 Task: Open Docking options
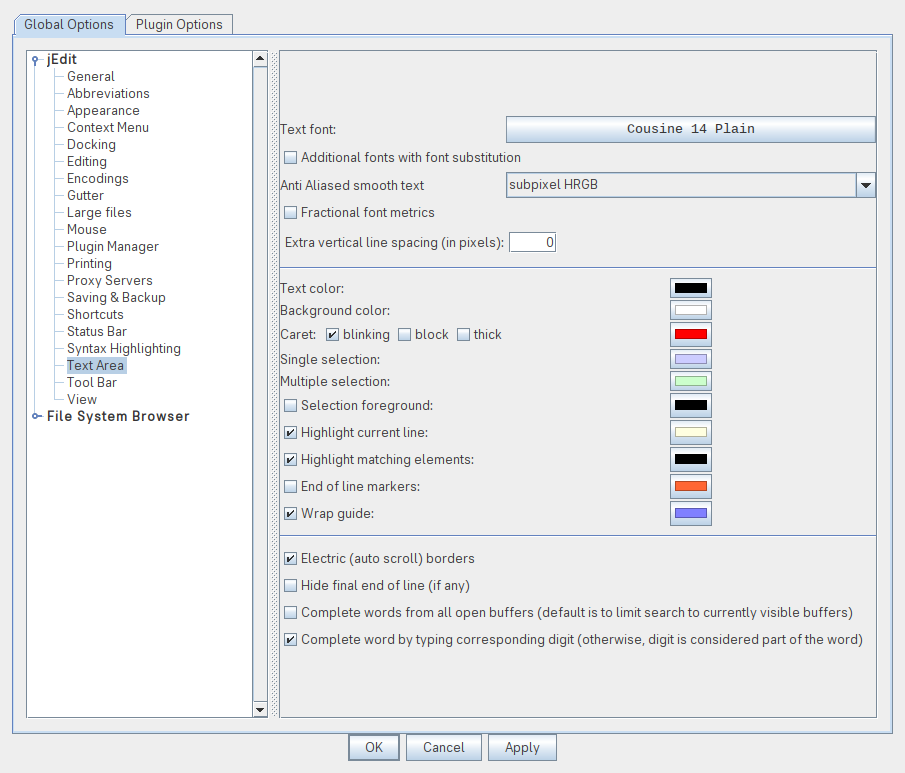tap(91, 144)
